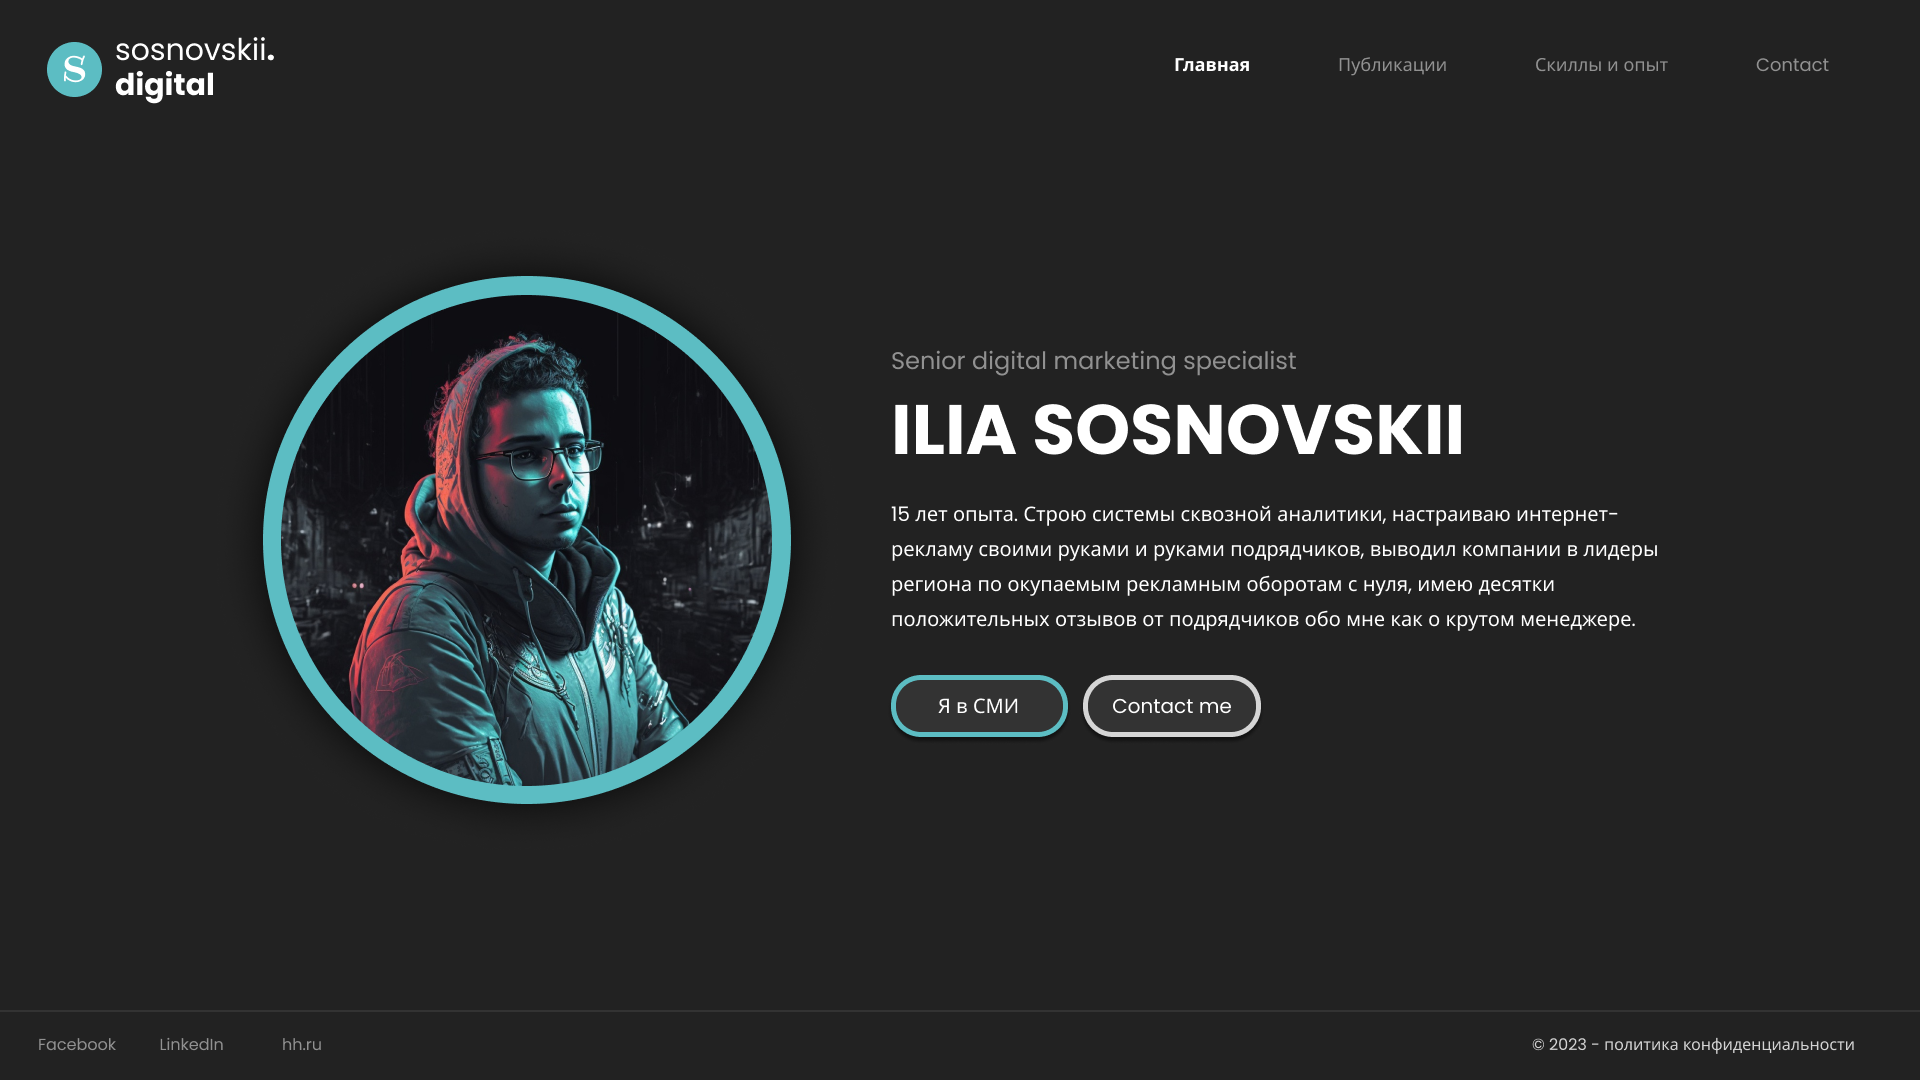Click the bold word digital in logo
This screenshot has width=1920, height=1080.
[164, 86]
